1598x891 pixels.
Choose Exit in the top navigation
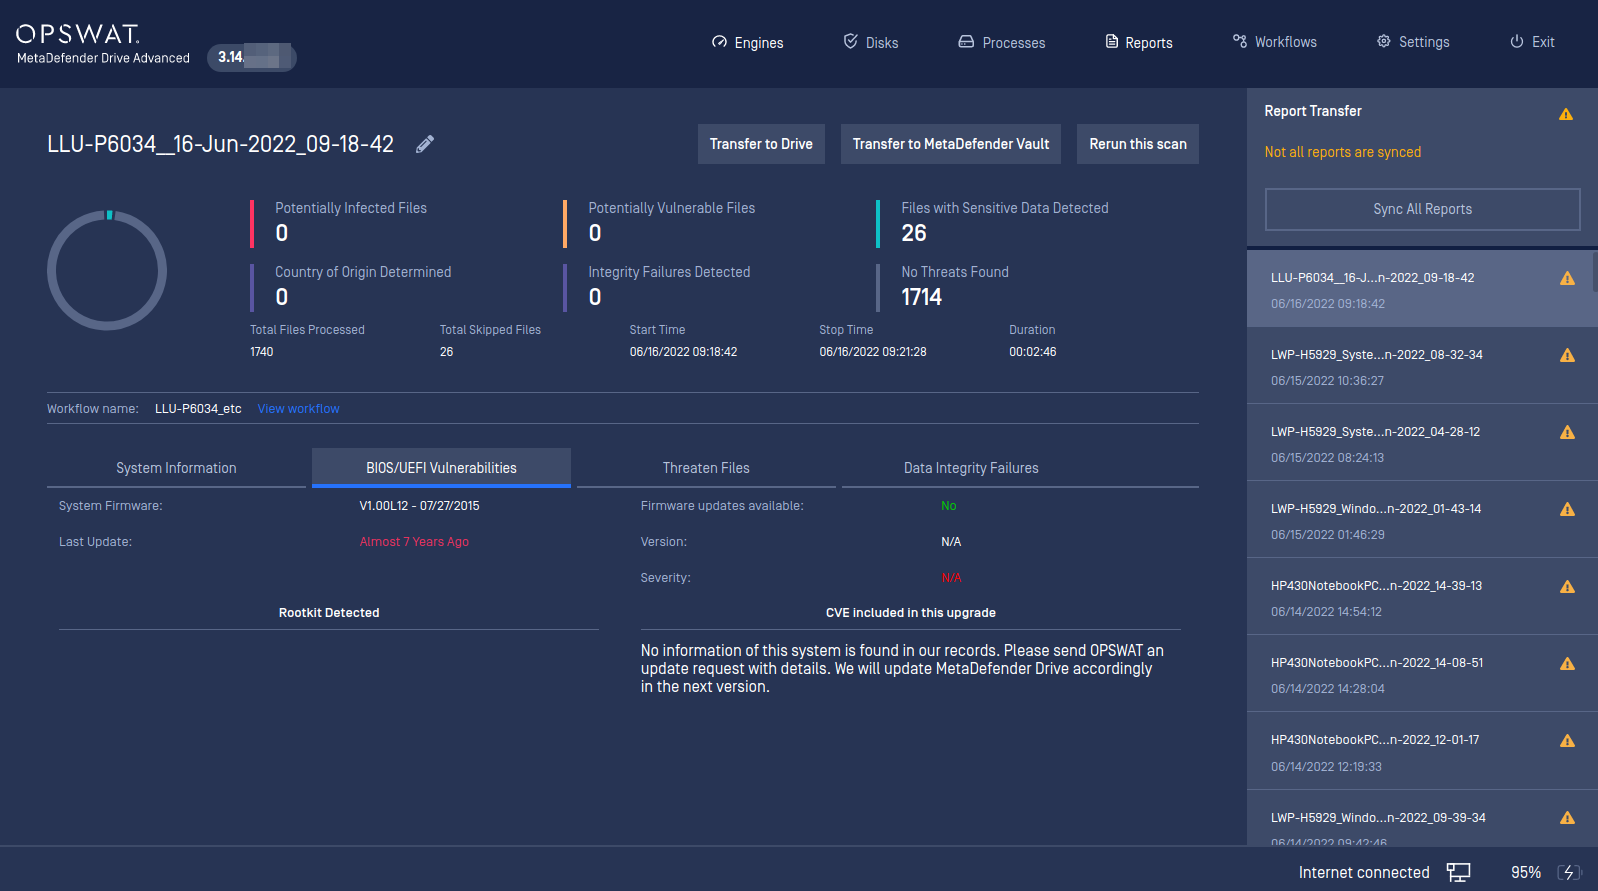(x=1533, y=42)
